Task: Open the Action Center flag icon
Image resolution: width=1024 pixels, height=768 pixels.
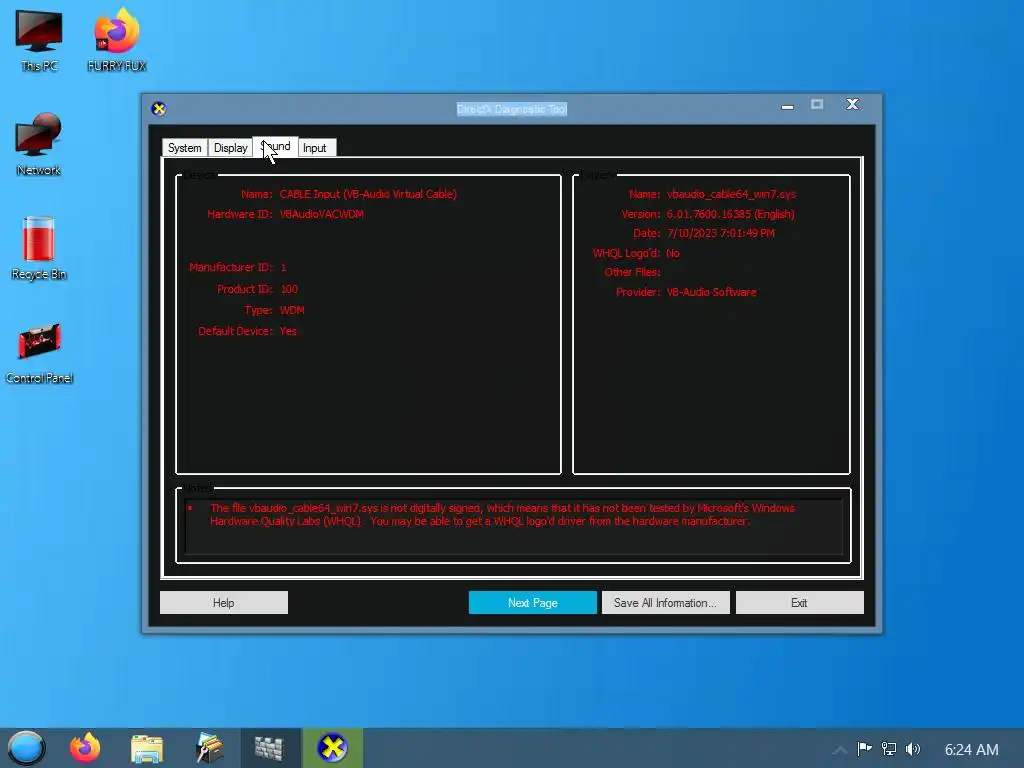Action: coord(865,748)
